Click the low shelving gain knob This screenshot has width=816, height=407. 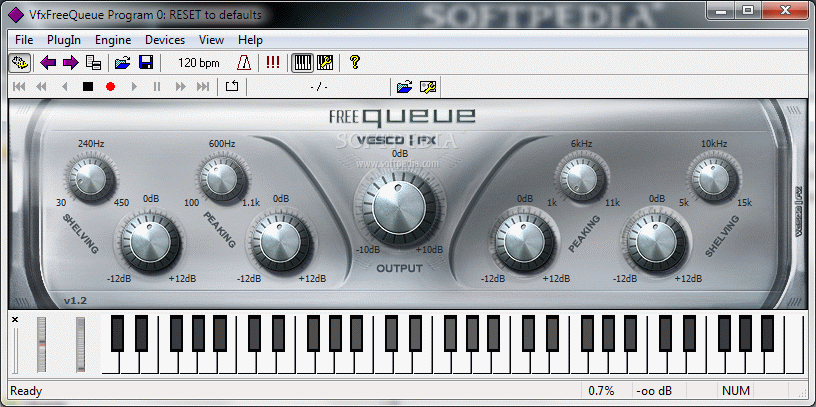click(x=150, y=243)
